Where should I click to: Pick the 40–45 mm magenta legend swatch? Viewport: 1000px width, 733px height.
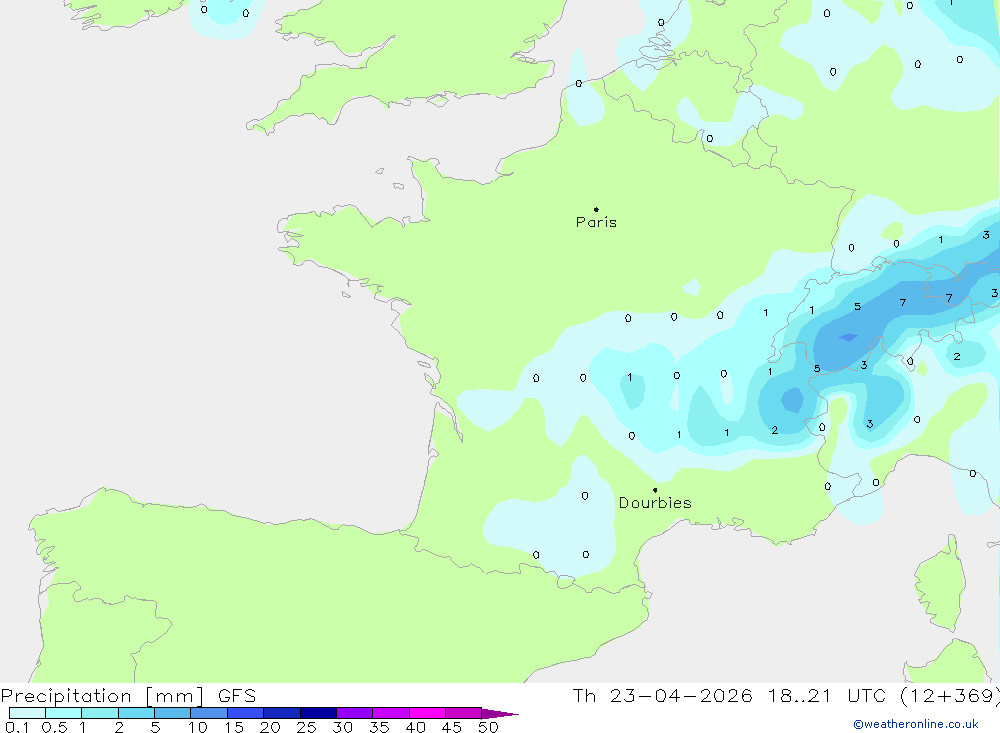427,713
